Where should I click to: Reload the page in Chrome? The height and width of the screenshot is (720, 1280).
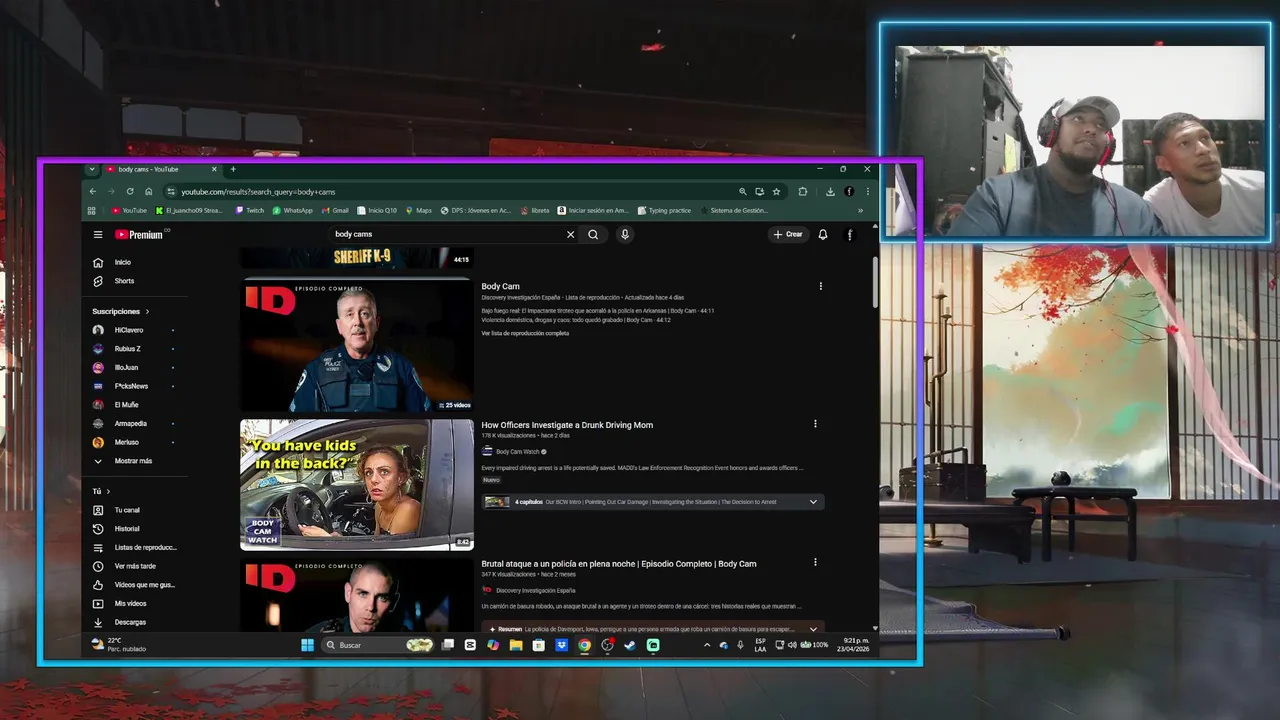pos(130,191)
